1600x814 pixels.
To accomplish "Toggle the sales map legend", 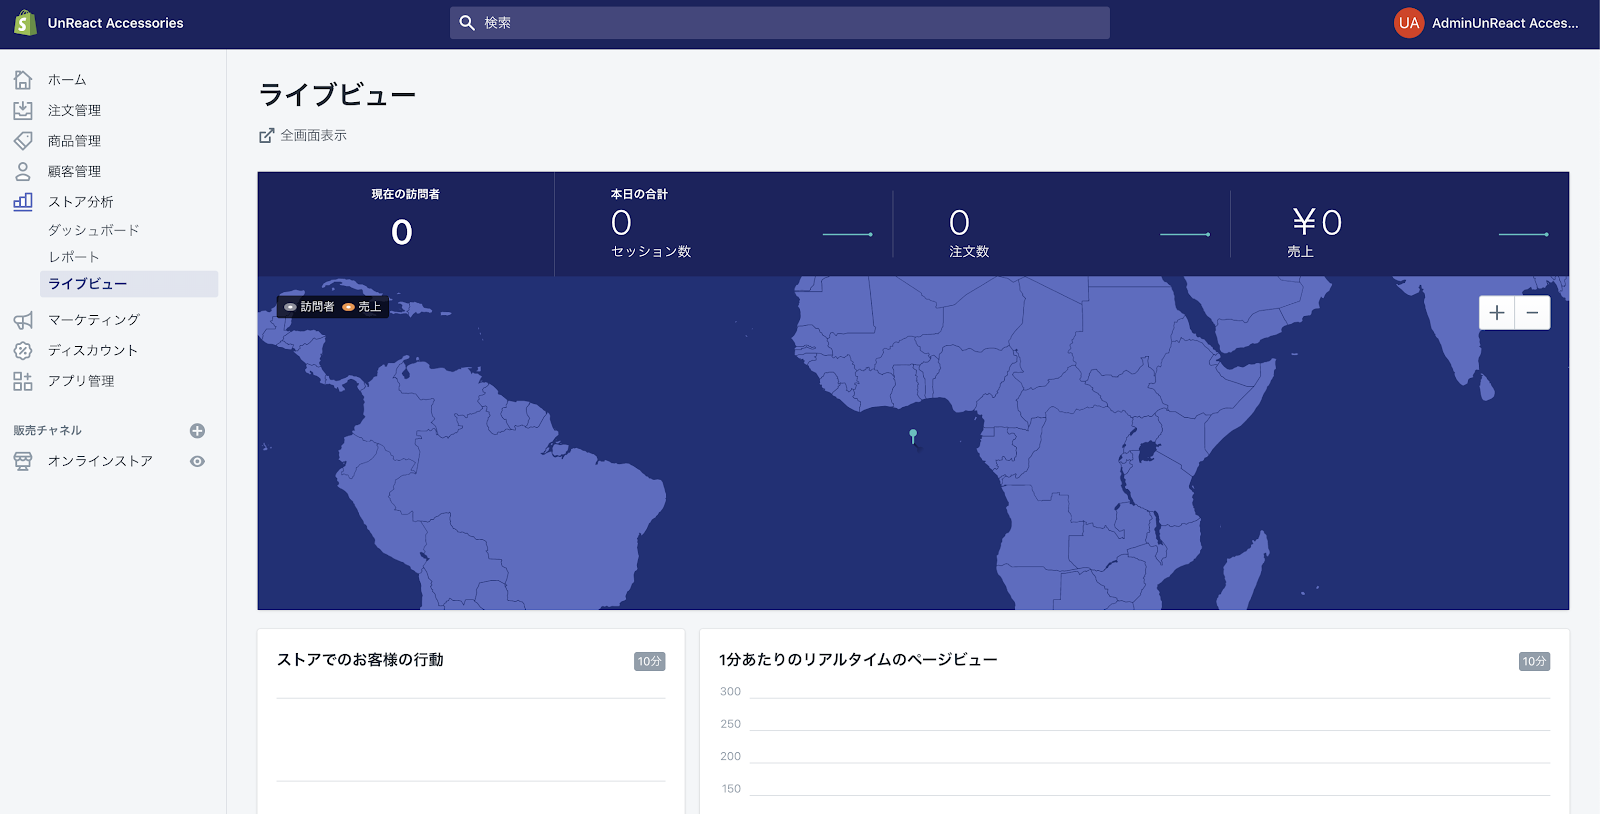I will (x=363, y=307).
